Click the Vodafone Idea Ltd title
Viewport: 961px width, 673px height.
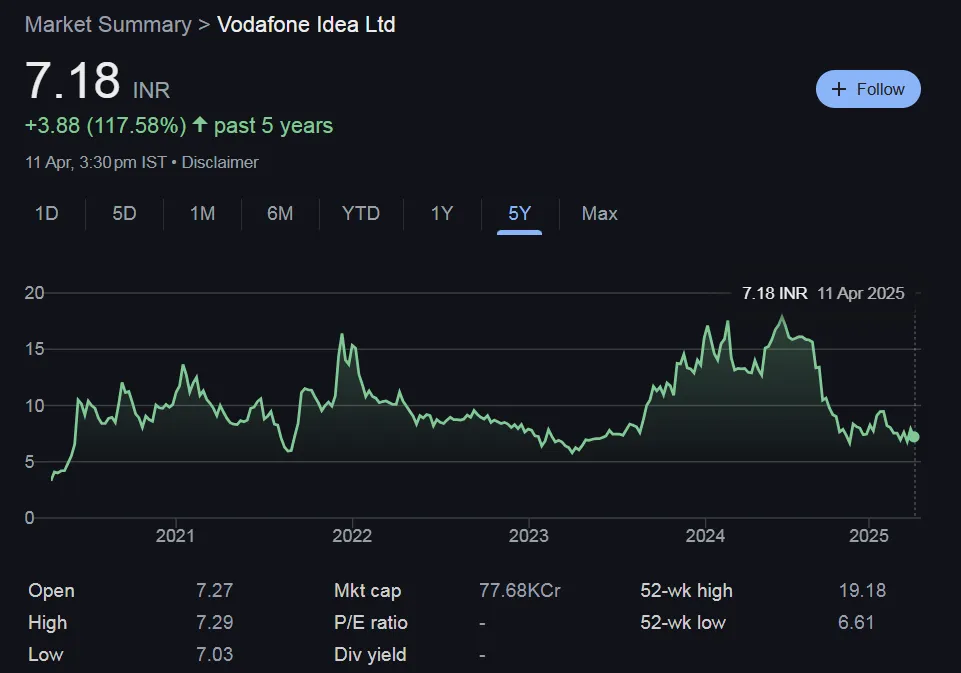click(x=306, y=25)
